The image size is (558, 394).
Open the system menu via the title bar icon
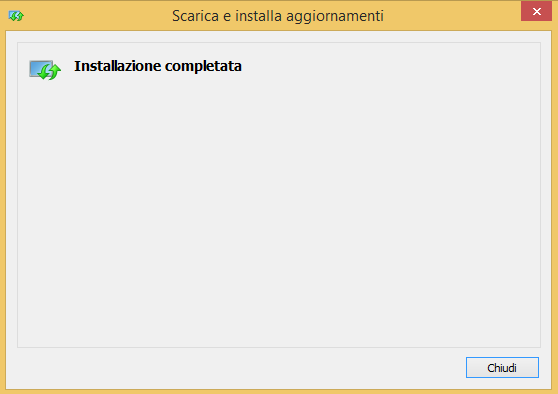coord(16,16)
